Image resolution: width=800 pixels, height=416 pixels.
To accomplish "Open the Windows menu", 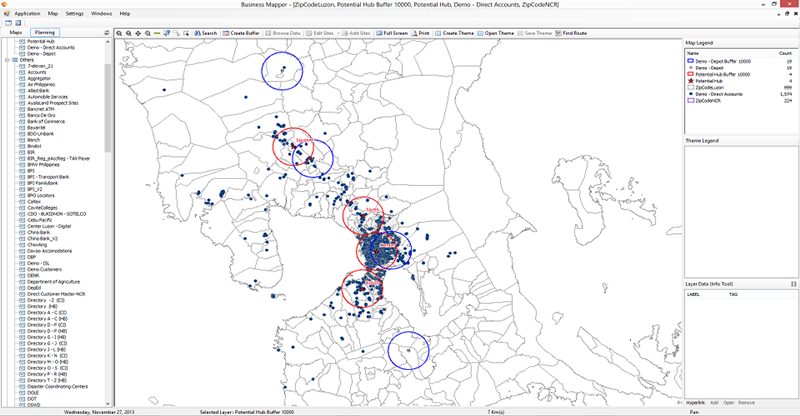I will [101, 14].
